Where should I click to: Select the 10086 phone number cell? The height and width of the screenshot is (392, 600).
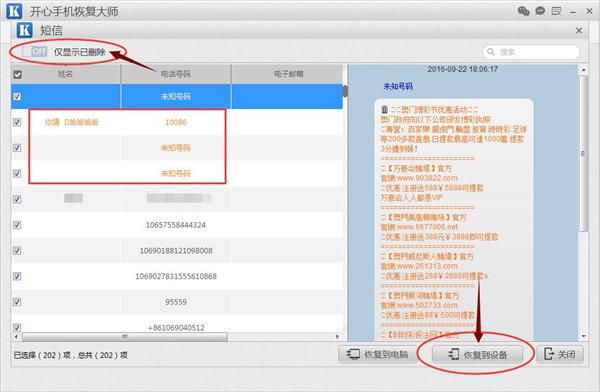click(176, 122)
